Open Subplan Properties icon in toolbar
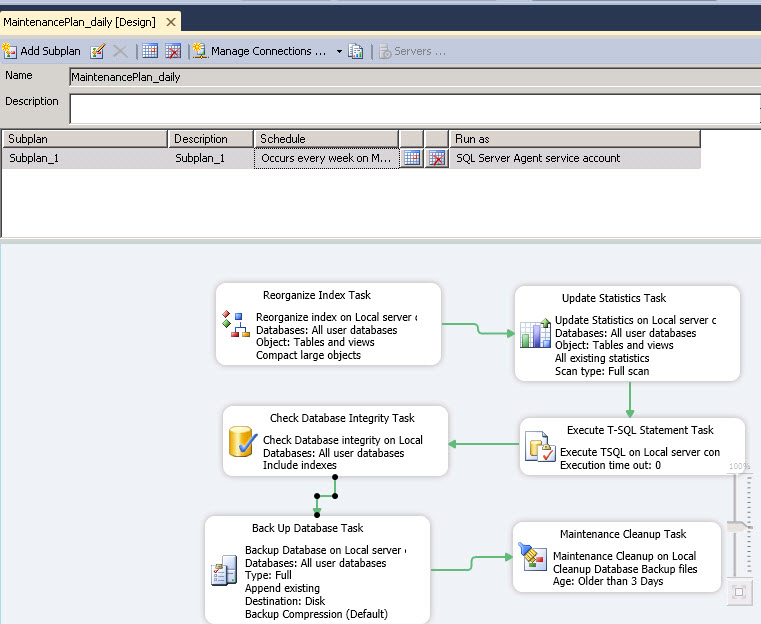Image resolution: width=761 pixels, height=624 pixels. 98,51
